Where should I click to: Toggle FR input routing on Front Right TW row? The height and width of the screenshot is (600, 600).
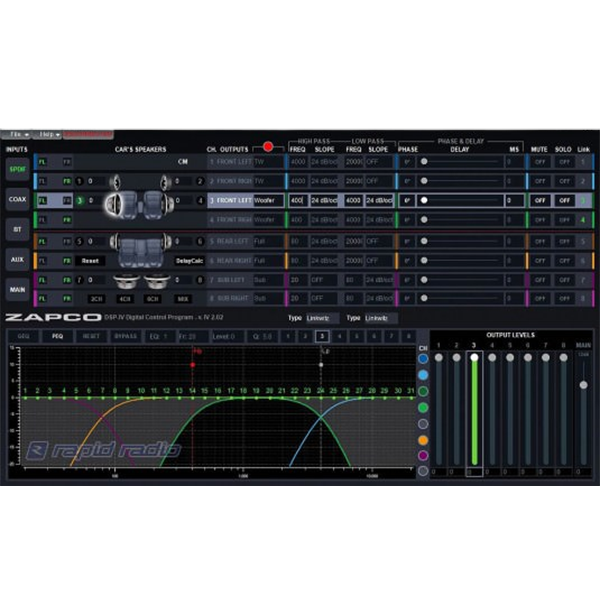[67, 181]
